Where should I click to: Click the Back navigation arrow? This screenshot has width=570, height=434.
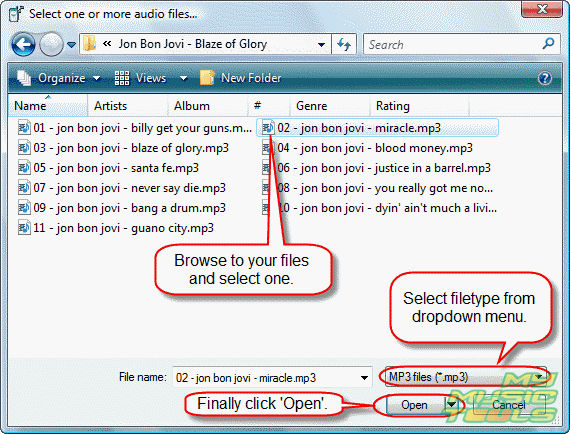pyautogui.click(x=23, y=44)
